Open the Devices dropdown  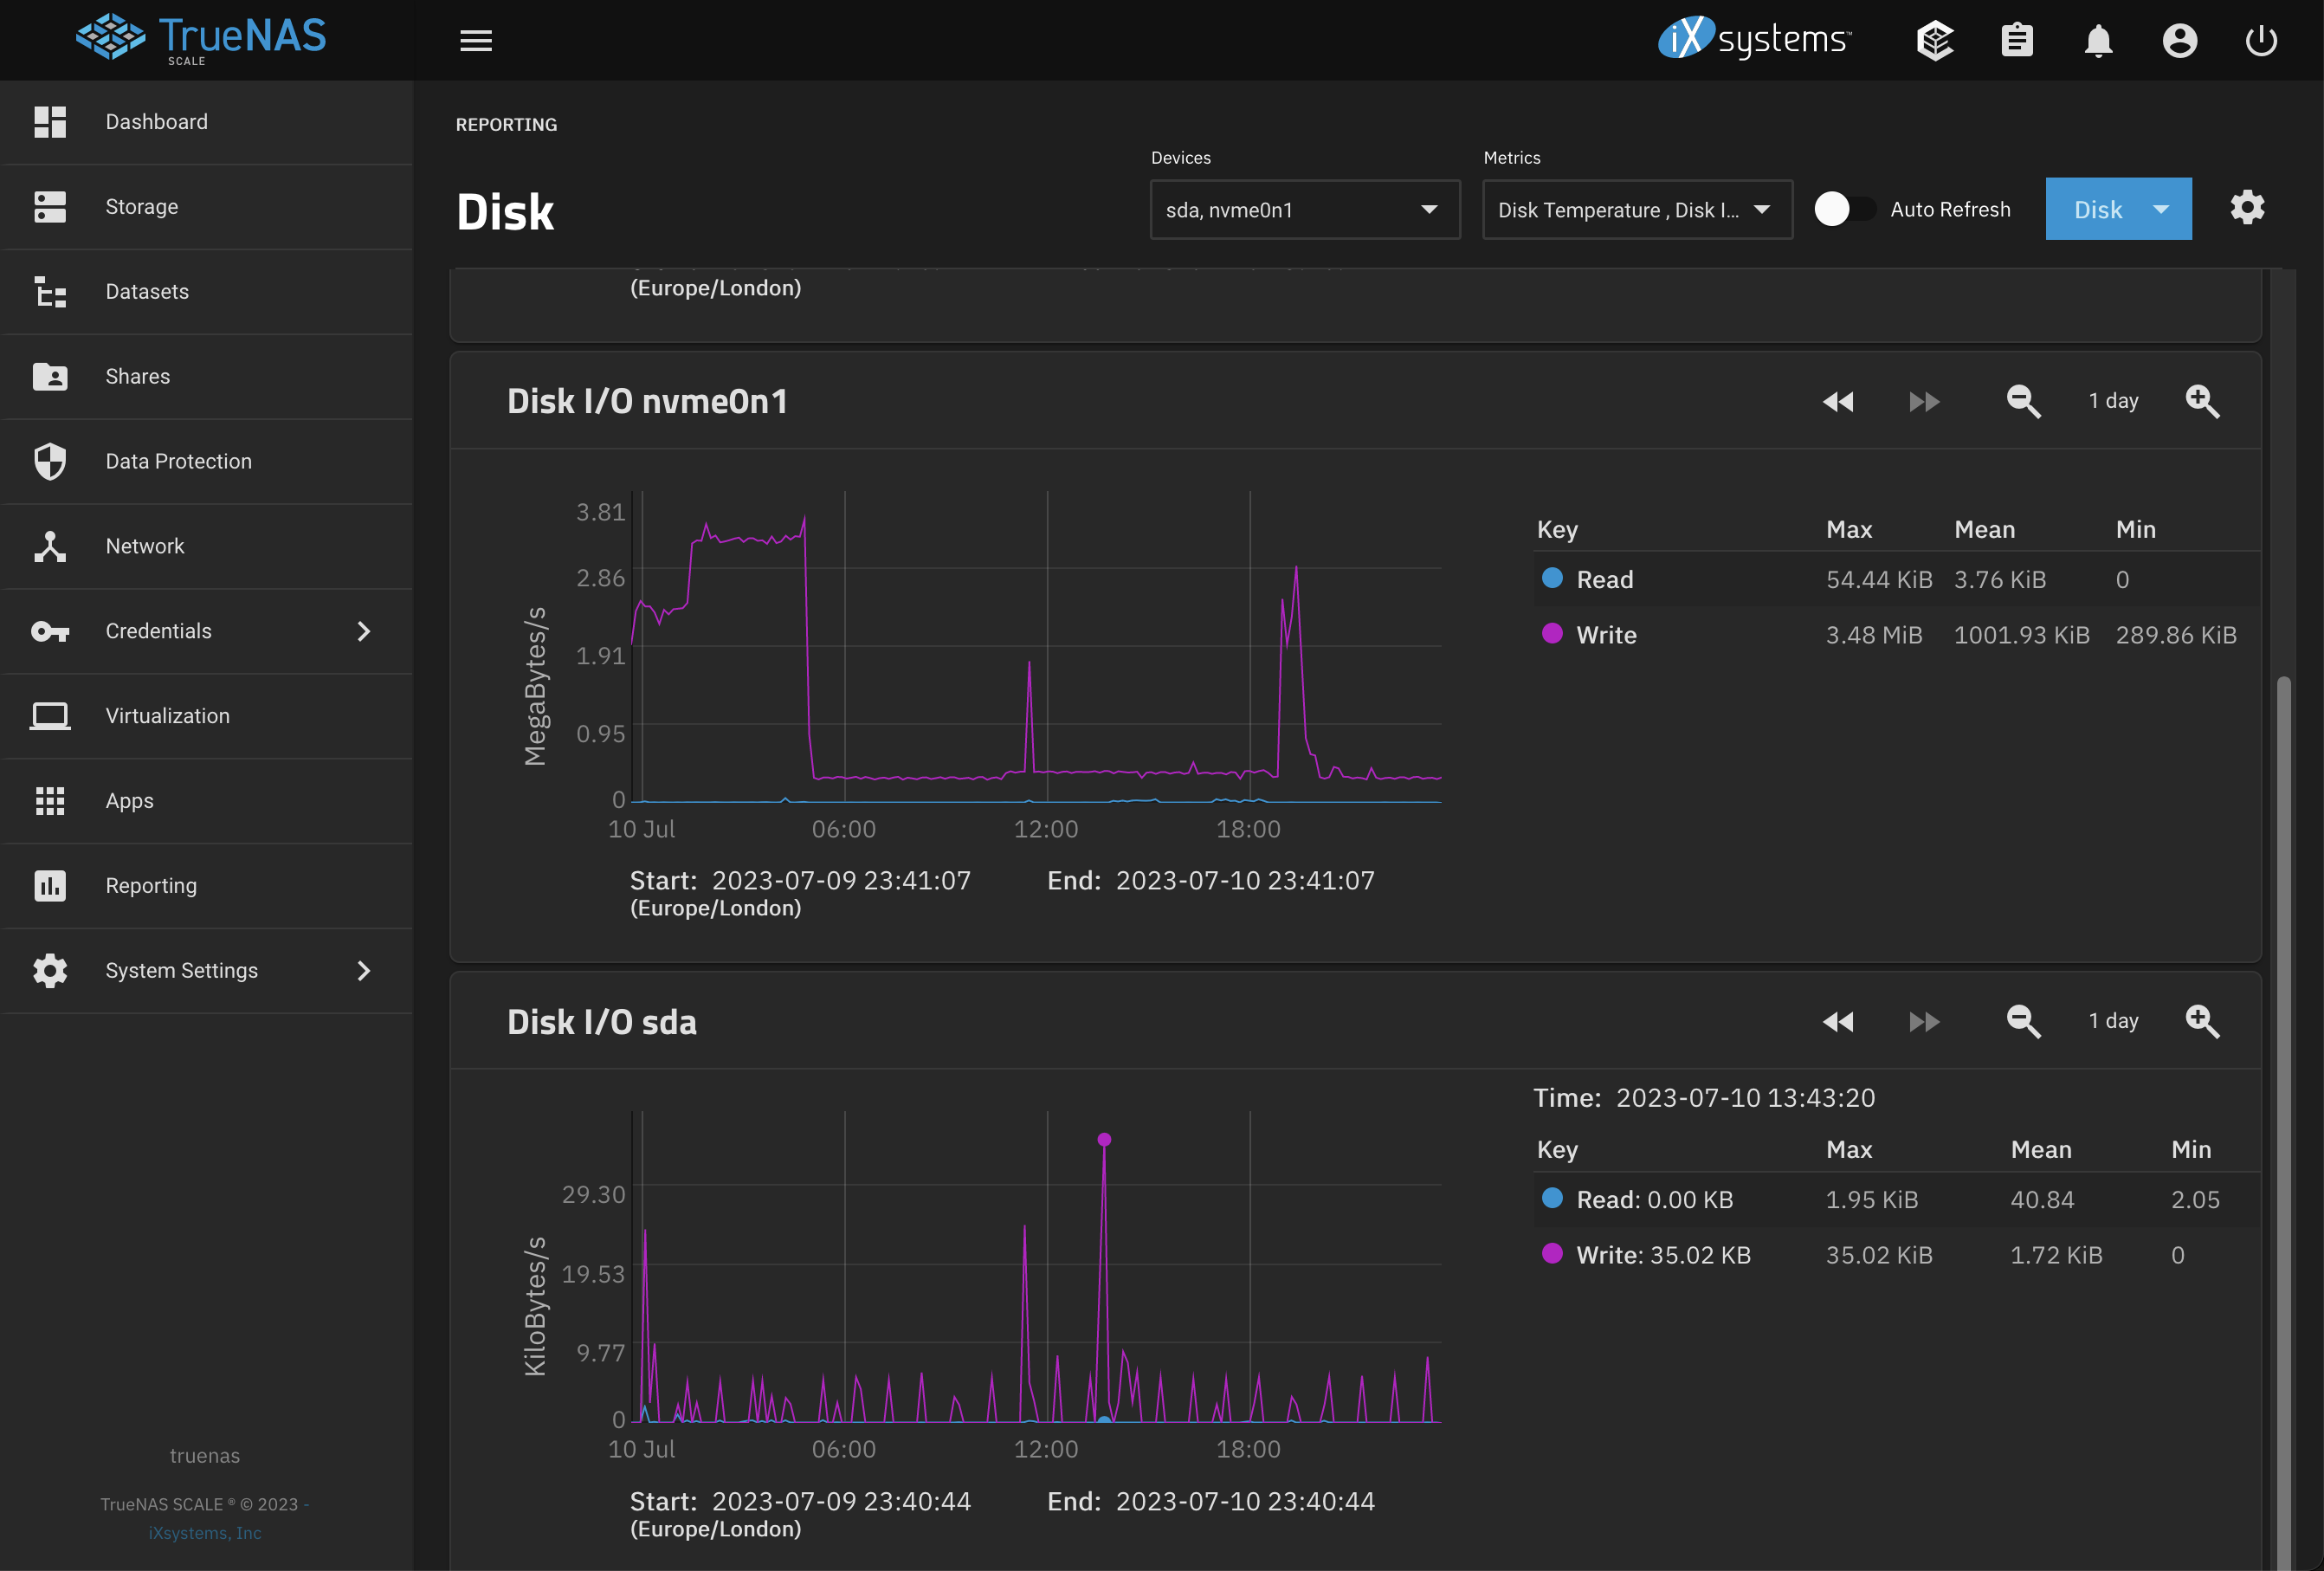pos(1304,210)
